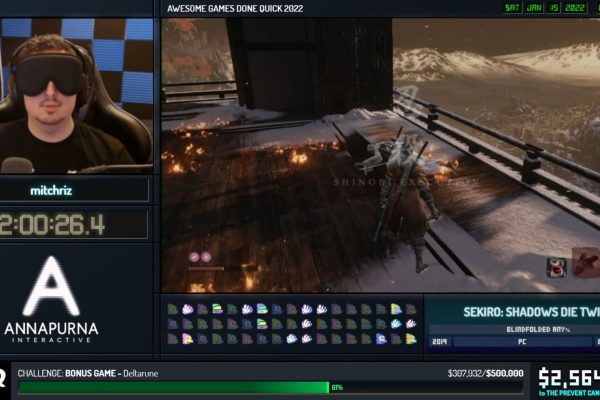Click the JAN month indicator

click(535, 8)
